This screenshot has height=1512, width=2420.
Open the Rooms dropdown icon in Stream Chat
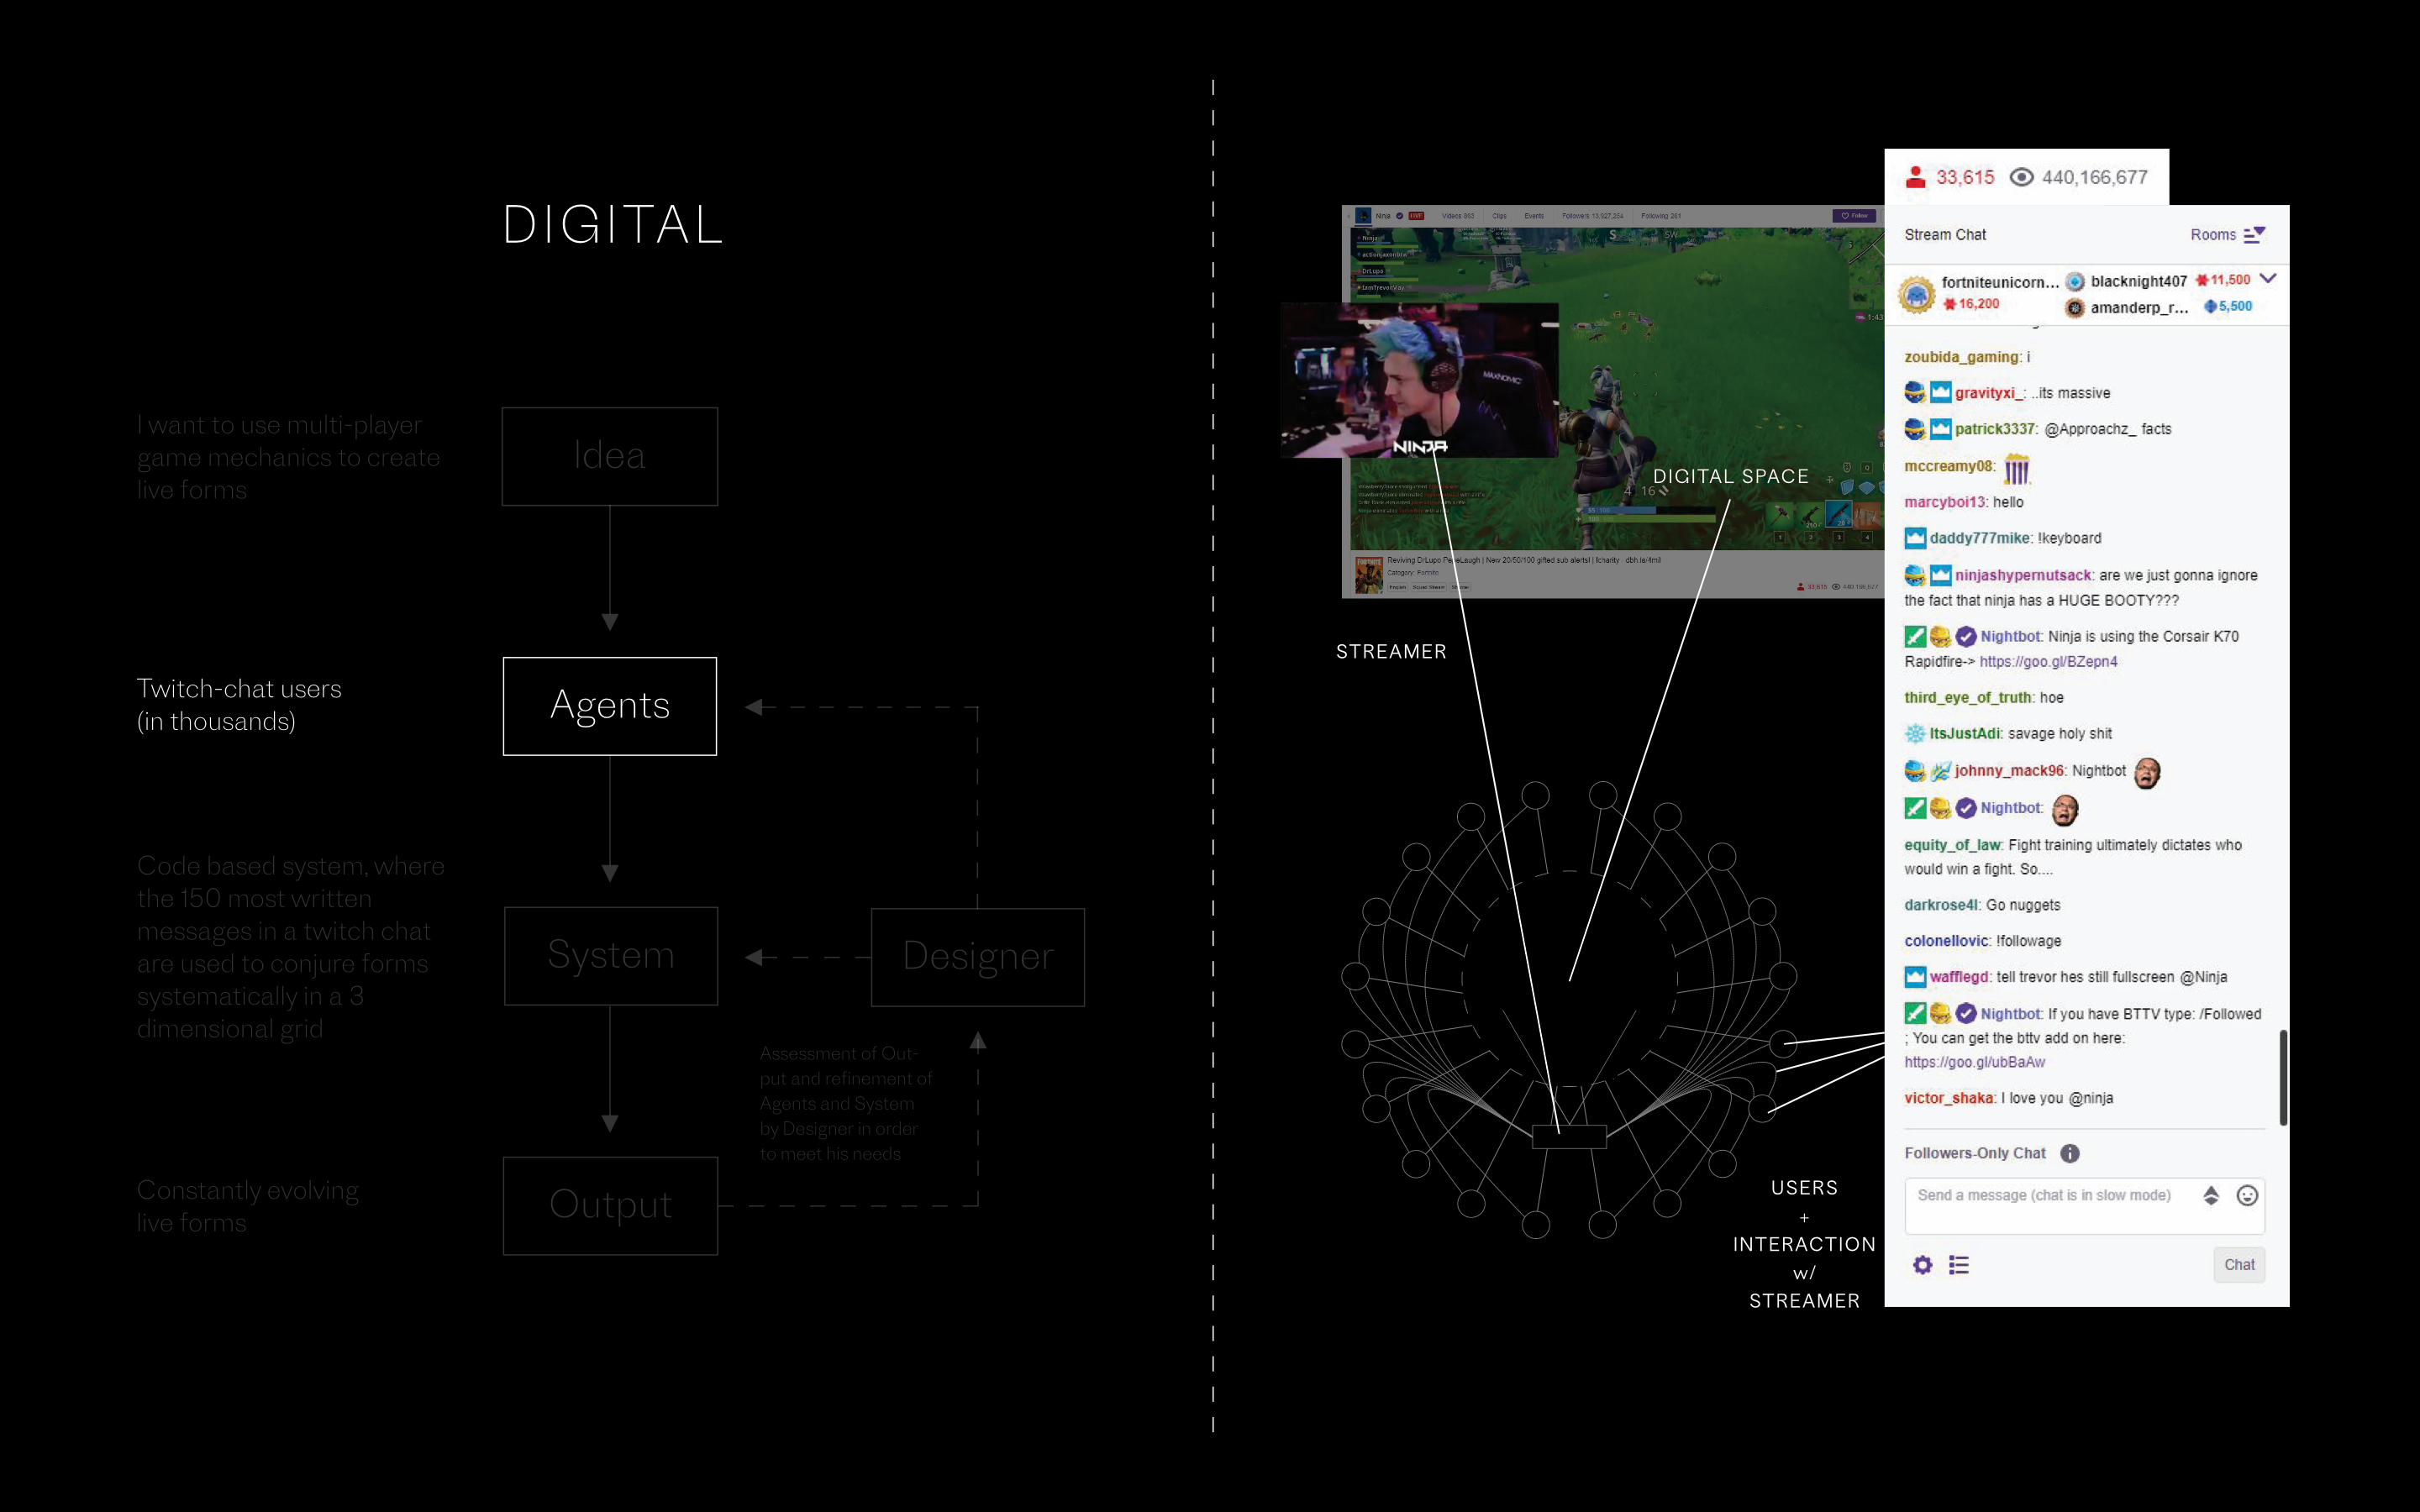(2254, 235)
